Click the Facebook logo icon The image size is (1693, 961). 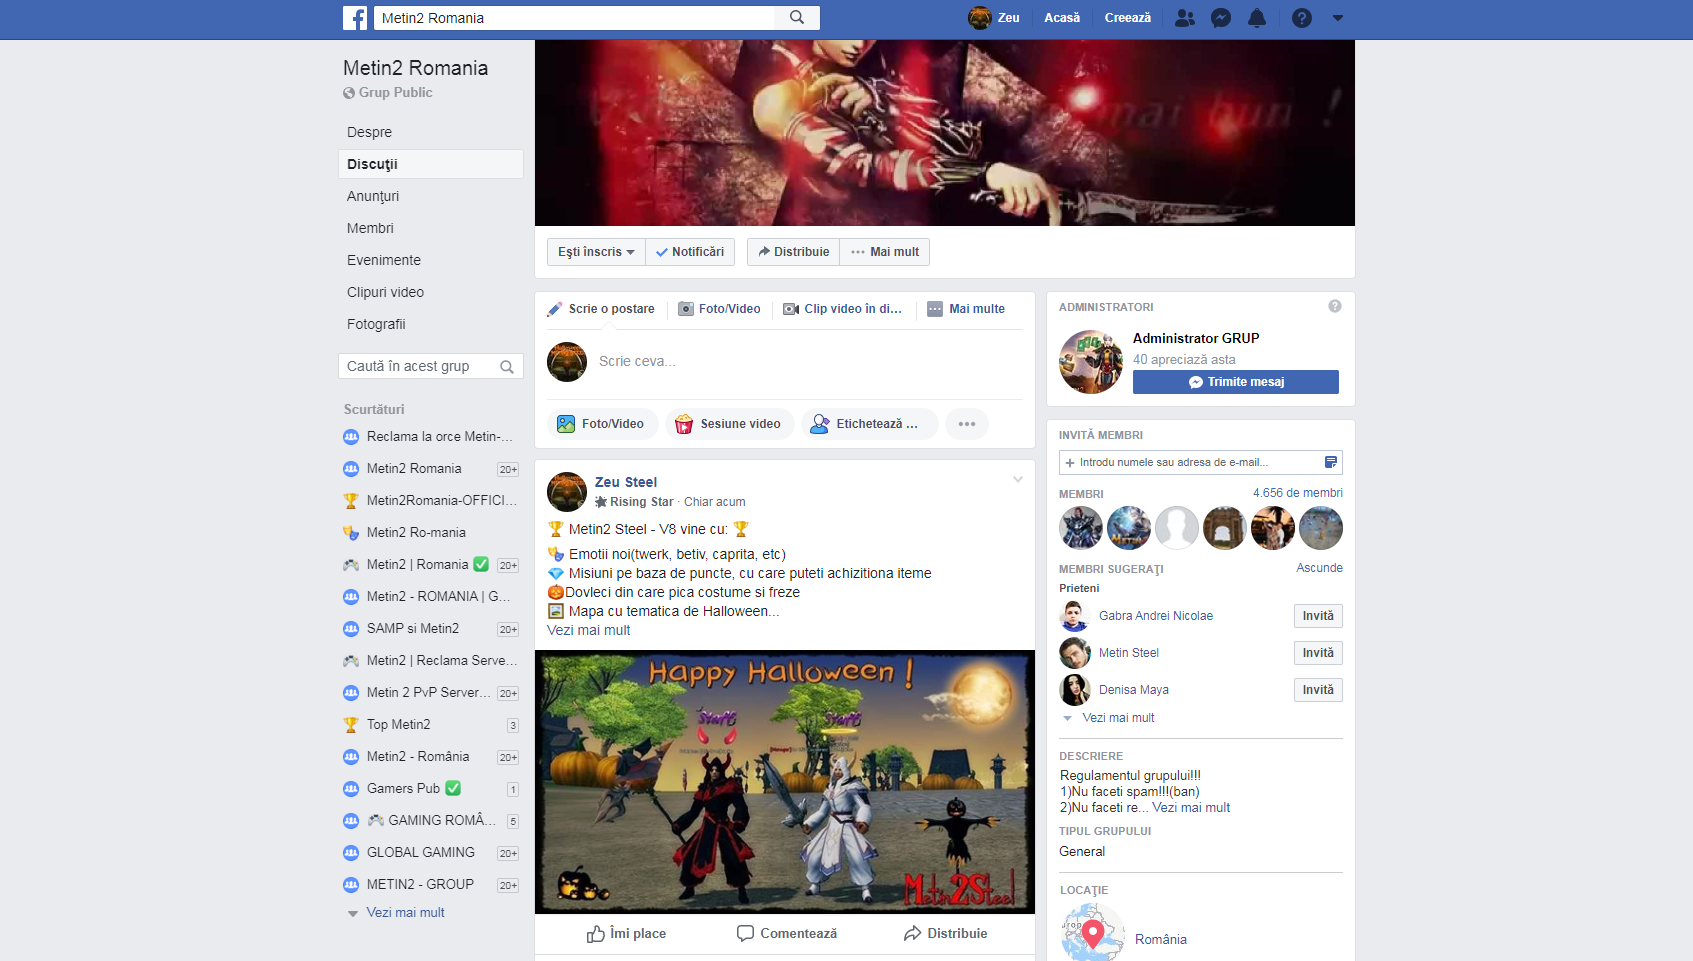coord(355,18)
